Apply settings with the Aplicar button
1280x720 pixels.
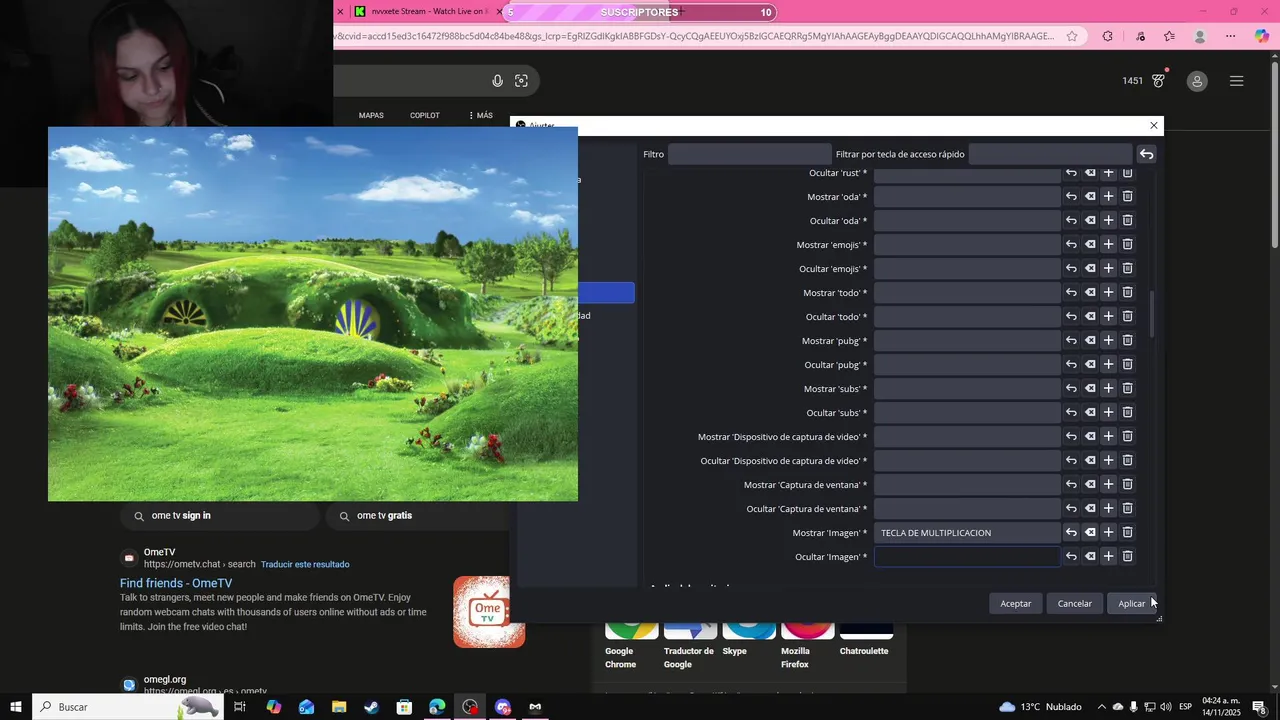1131,603
